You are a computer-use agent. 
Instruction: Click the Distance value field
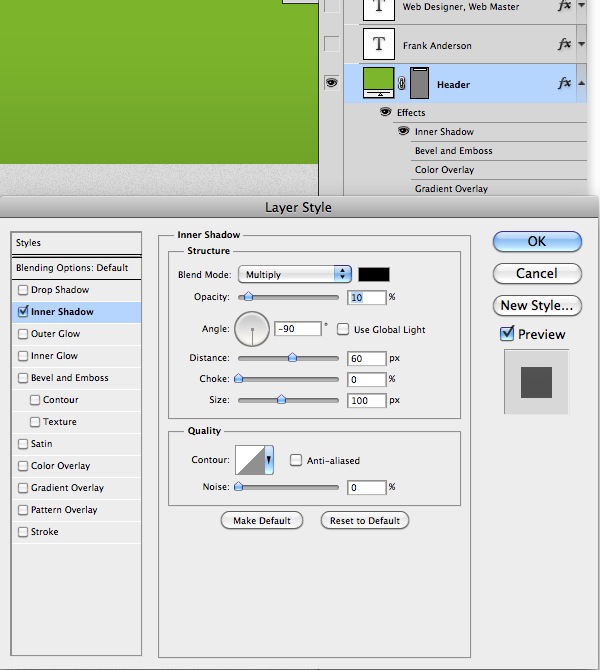(367, 358)
